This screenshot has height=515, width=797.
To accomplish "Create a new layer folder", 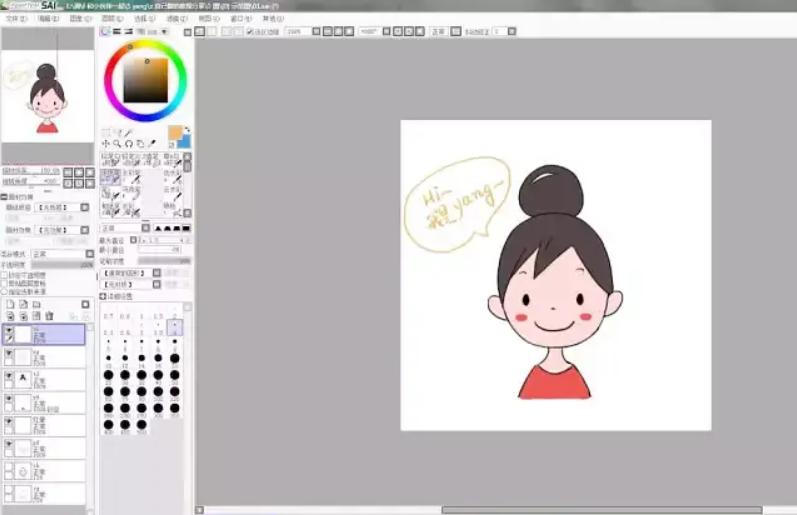I will [x=37, y=304].
